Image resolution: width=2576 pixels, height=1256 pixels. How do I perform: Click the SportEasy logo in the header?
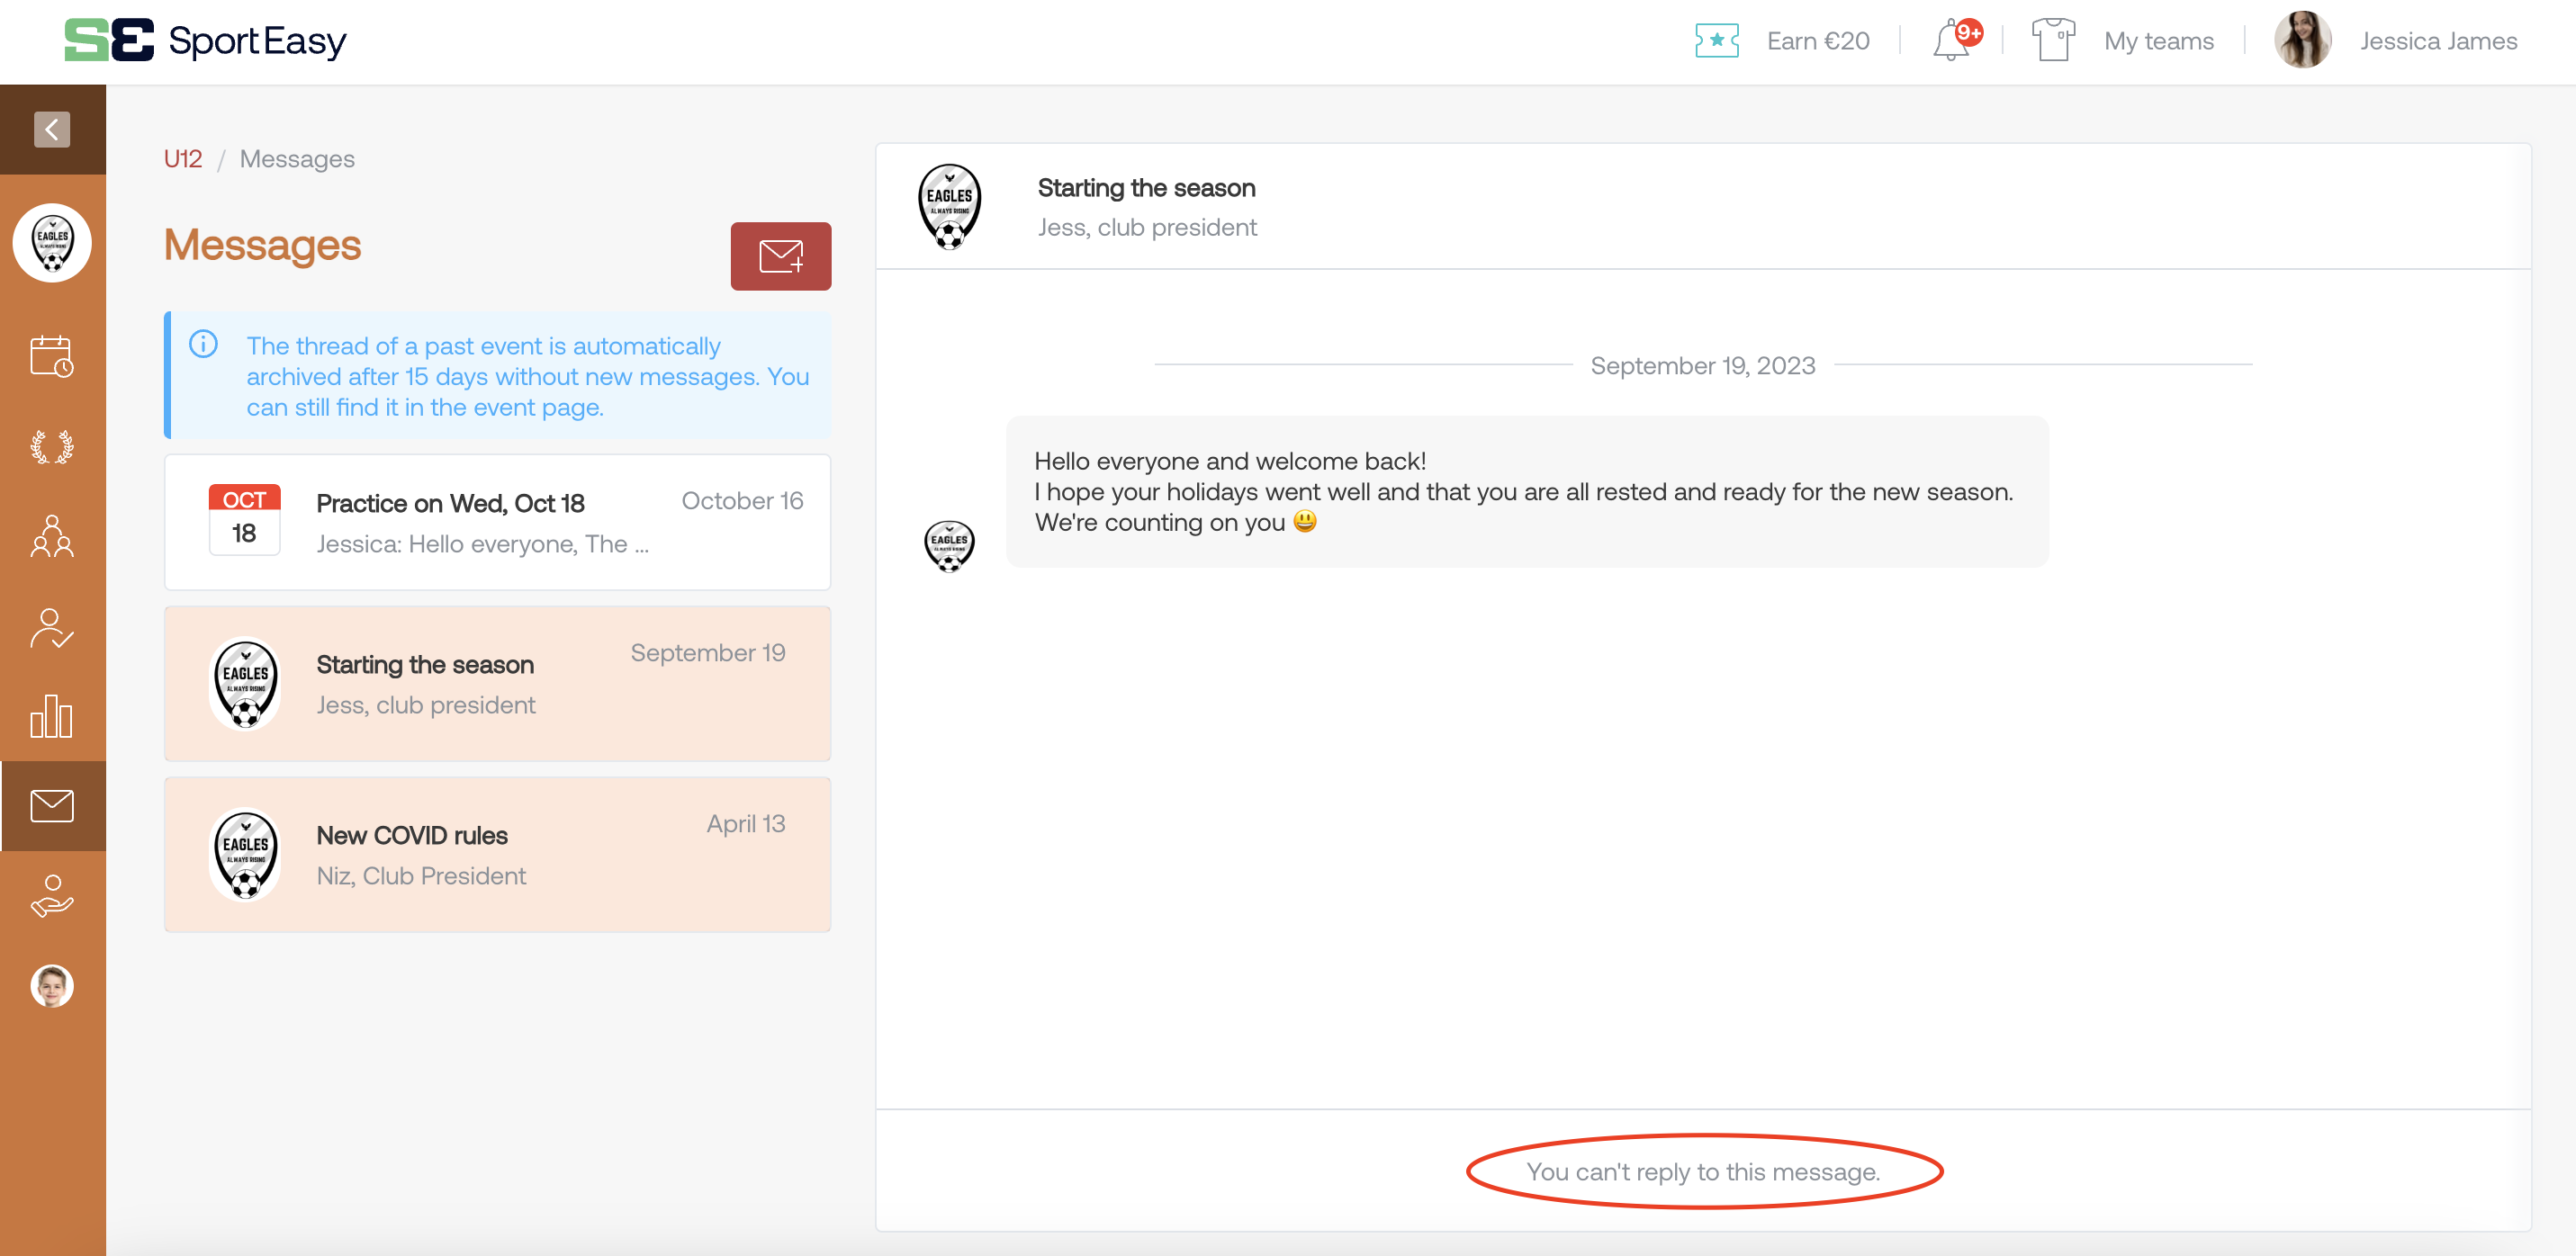(206, 41)
